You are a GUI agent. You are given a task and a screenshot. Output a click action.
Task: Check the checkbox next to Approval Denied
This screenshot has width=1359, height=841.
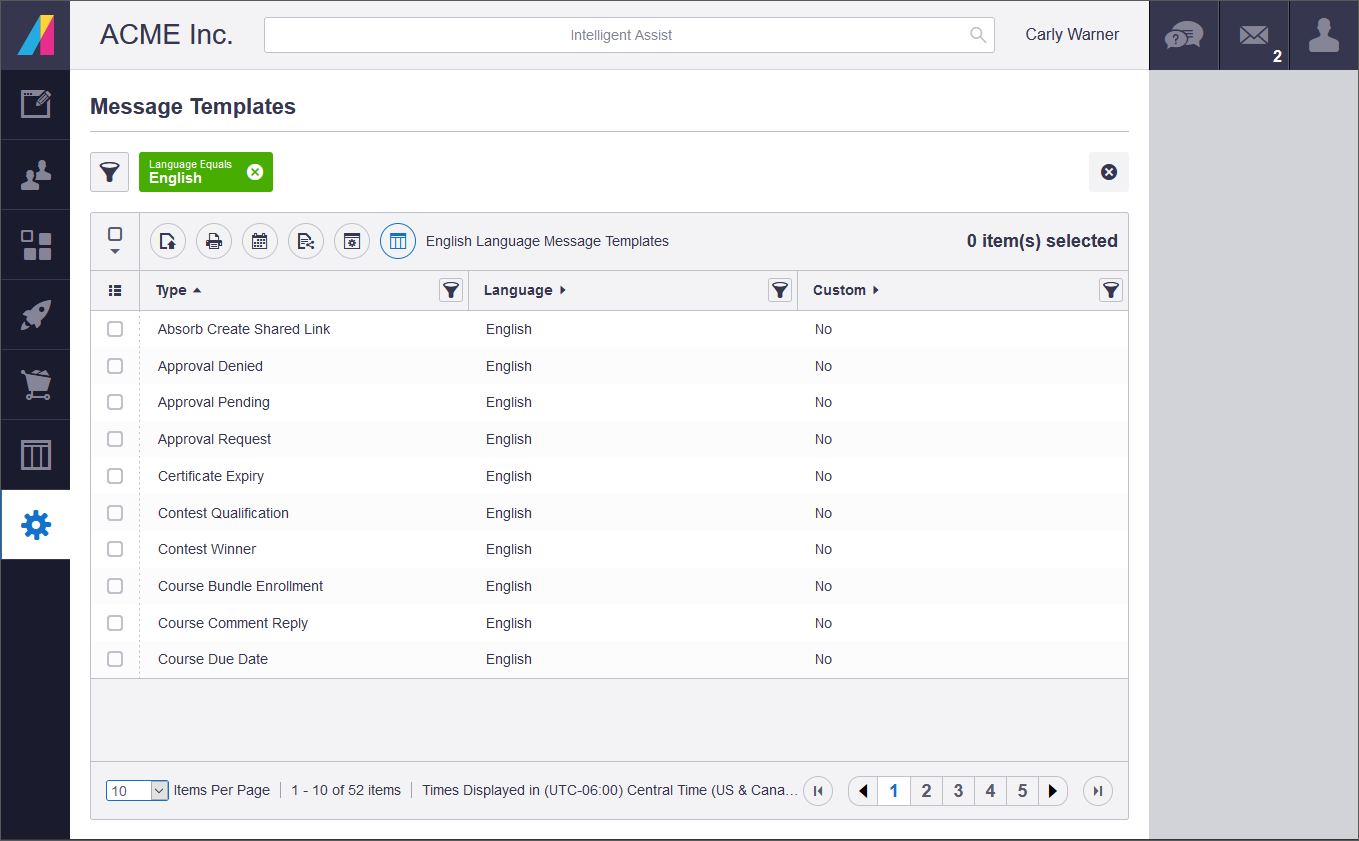(115, 365)
